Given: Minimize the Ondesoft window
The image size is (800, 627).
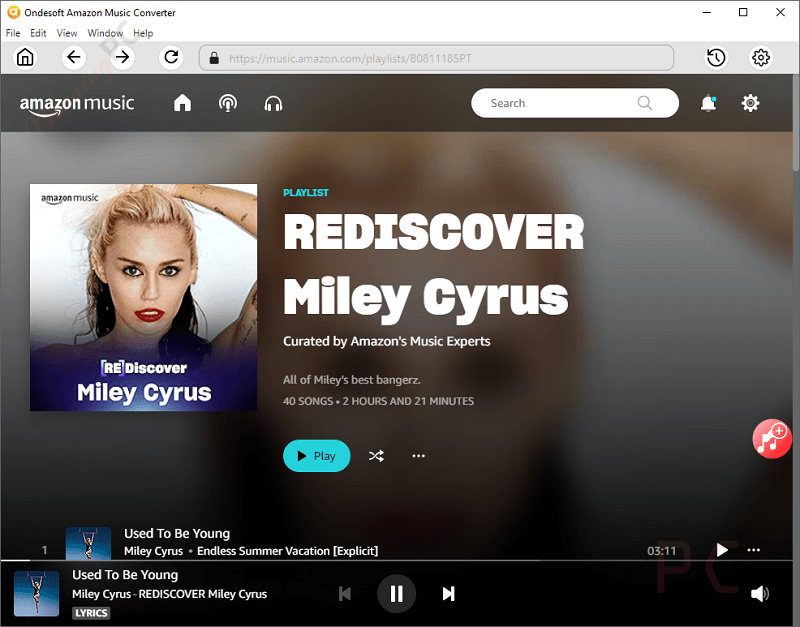Looking at the screenshot, I should tap(707, 12).
